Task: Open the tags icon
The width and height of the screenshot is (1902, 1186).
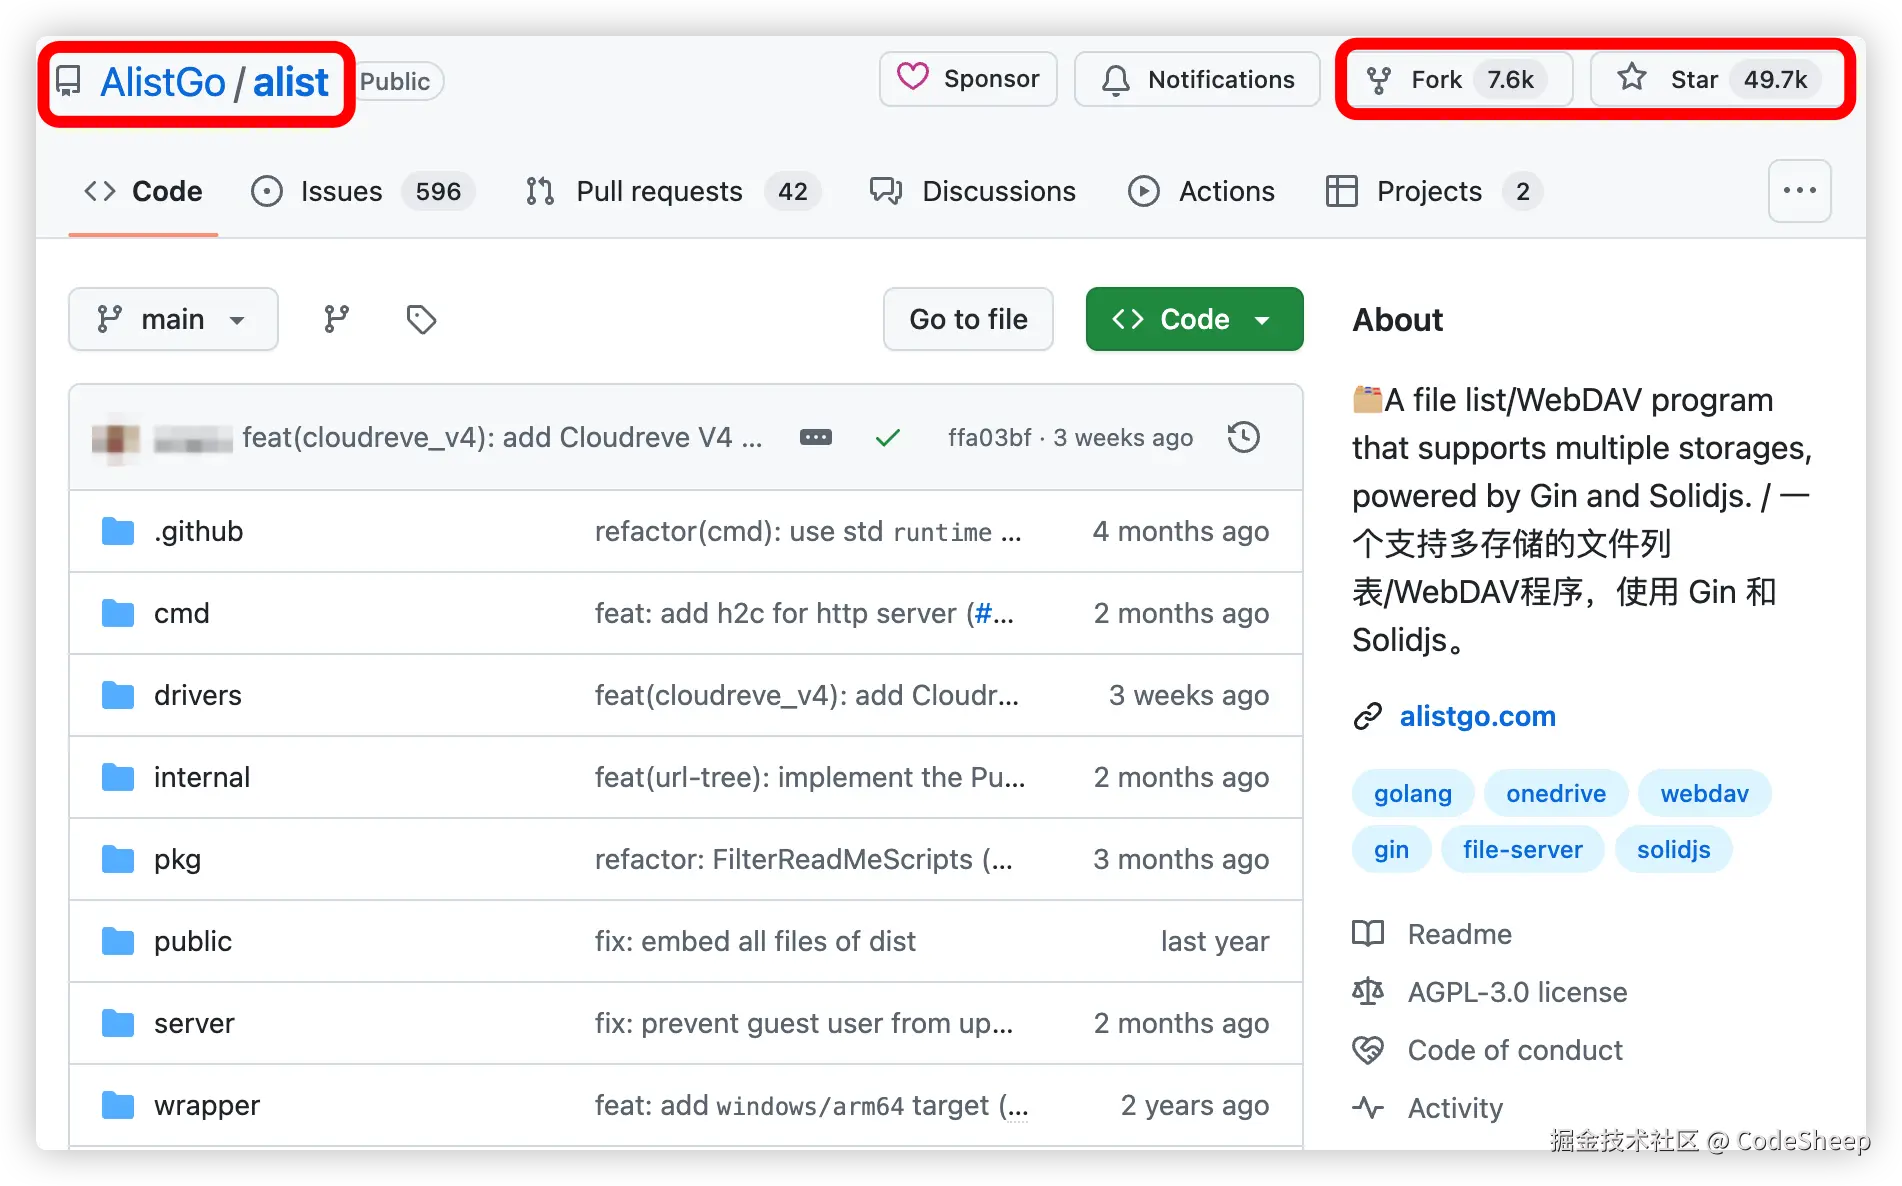Action: pyautogui.click(x=421, y=319)
